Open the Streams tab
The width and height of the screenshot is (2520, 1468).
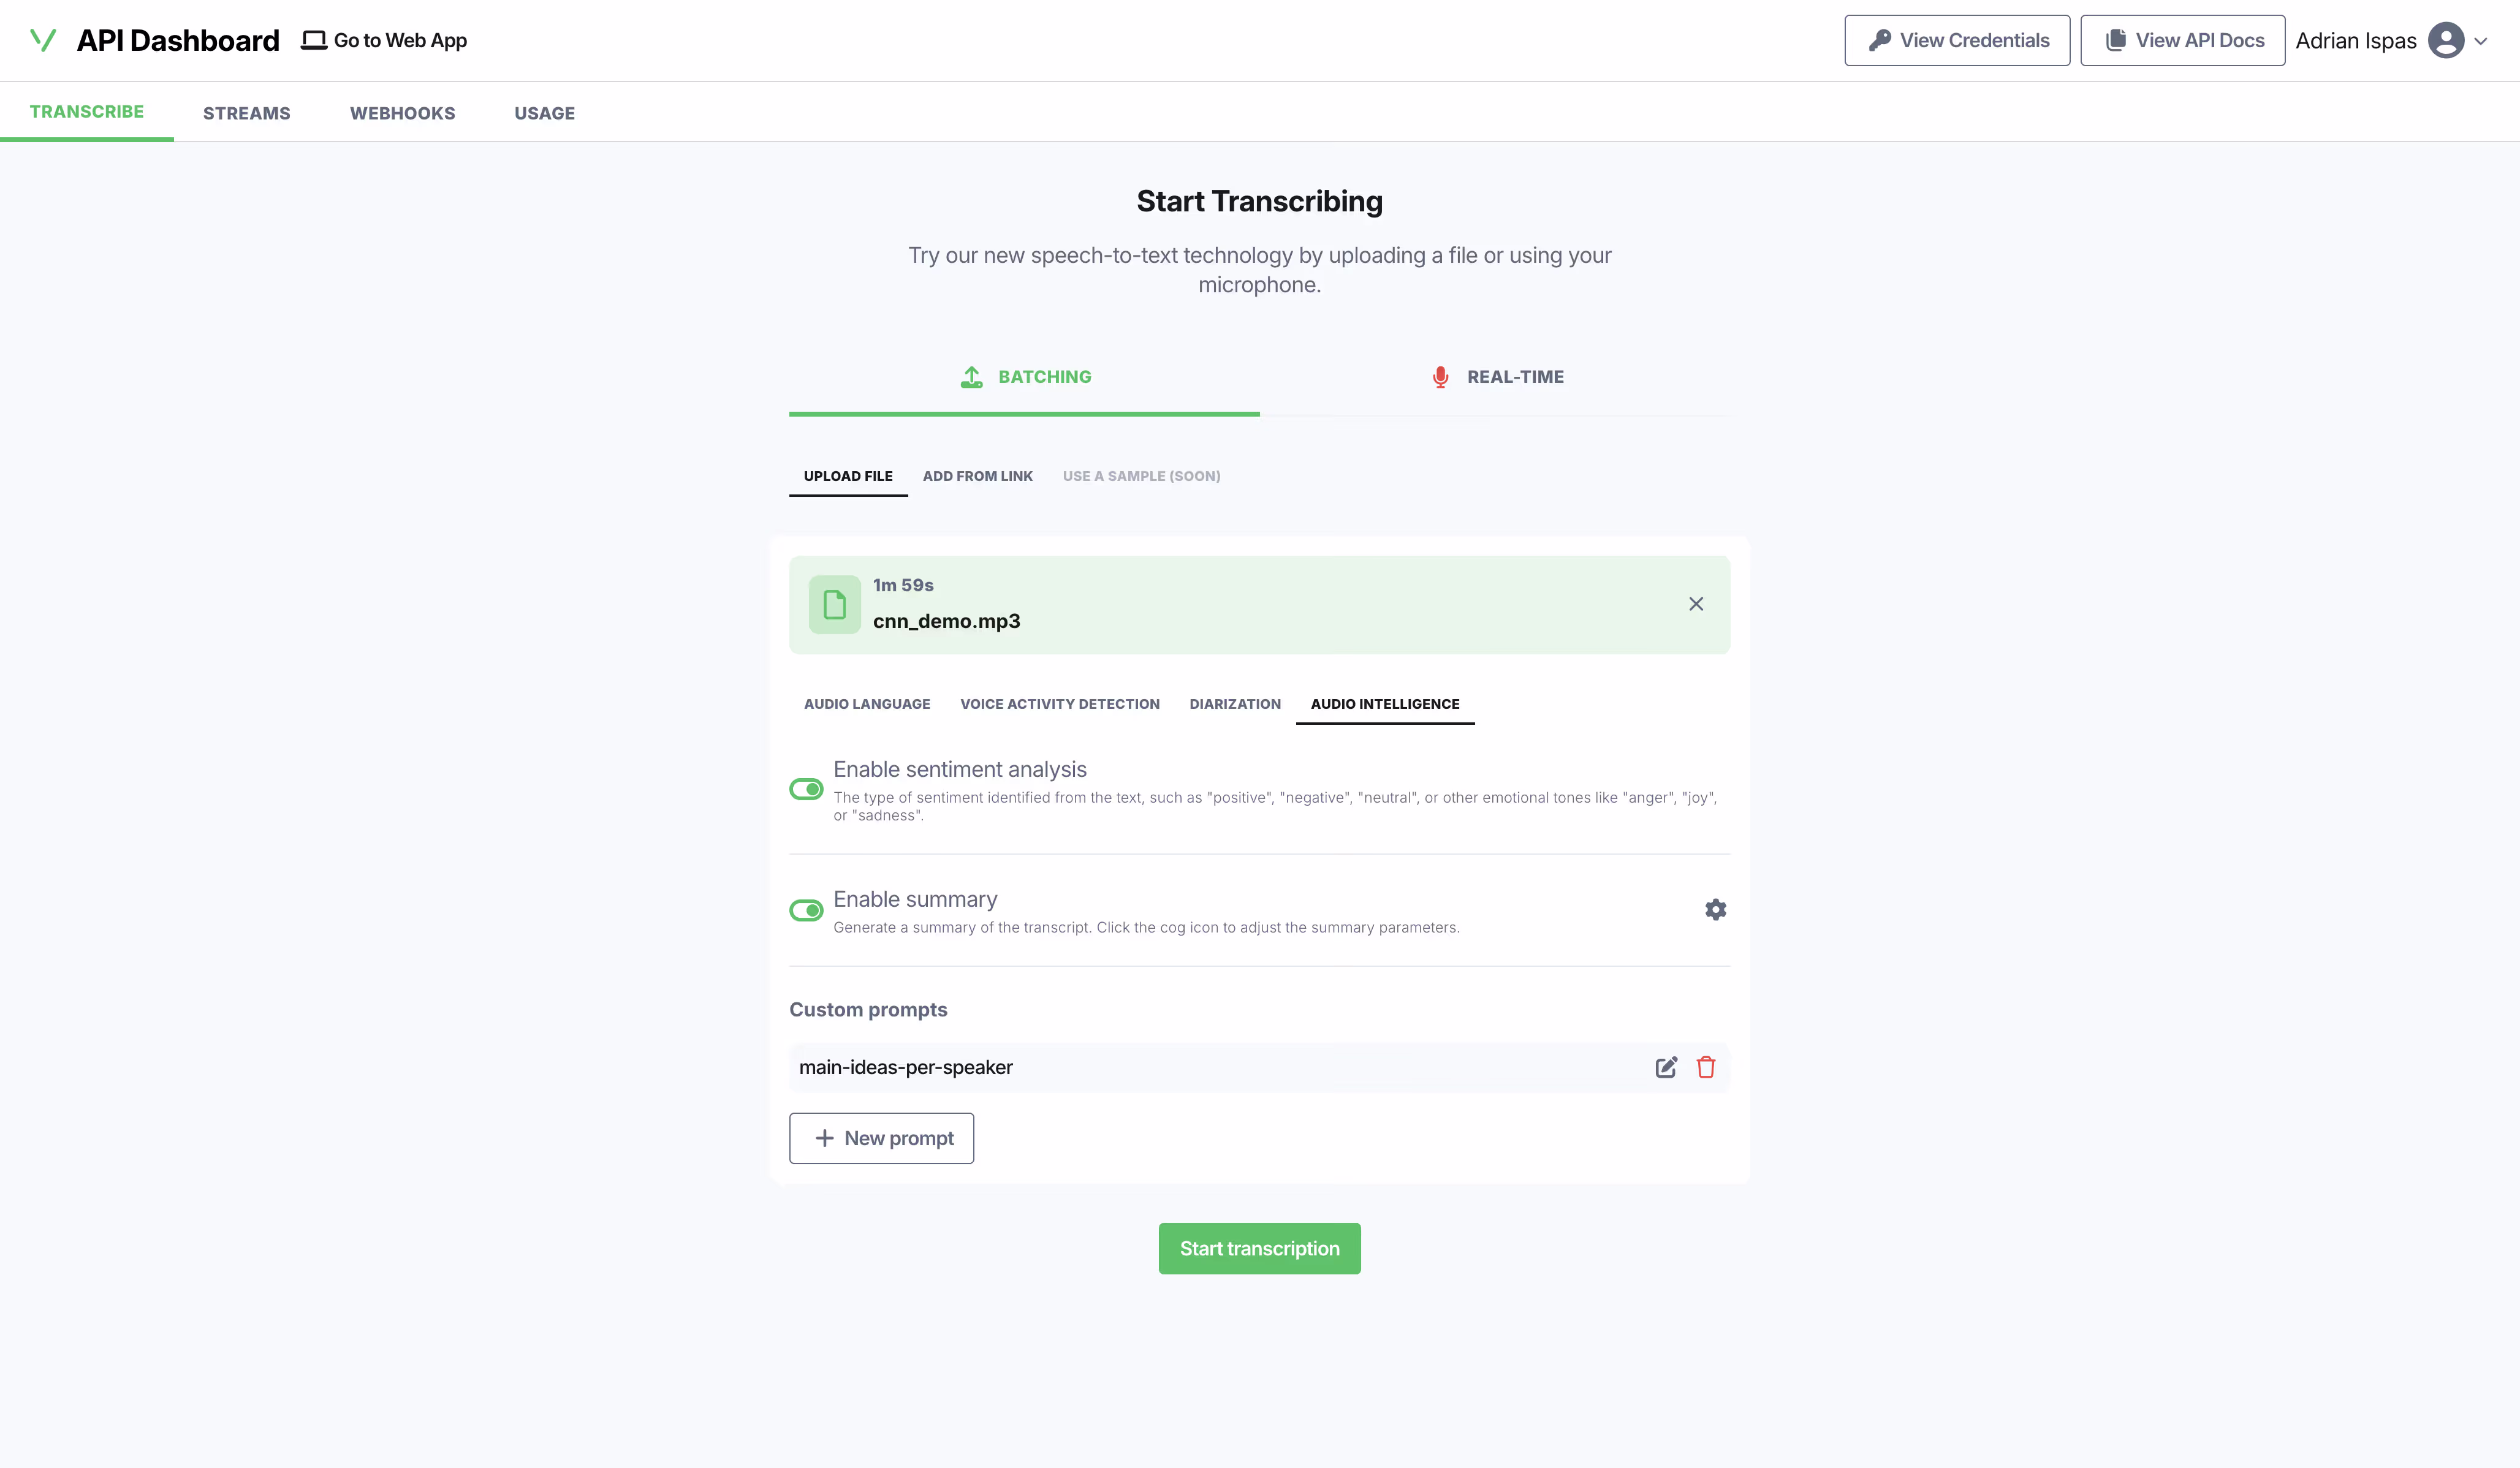click(x=246, y=113)
